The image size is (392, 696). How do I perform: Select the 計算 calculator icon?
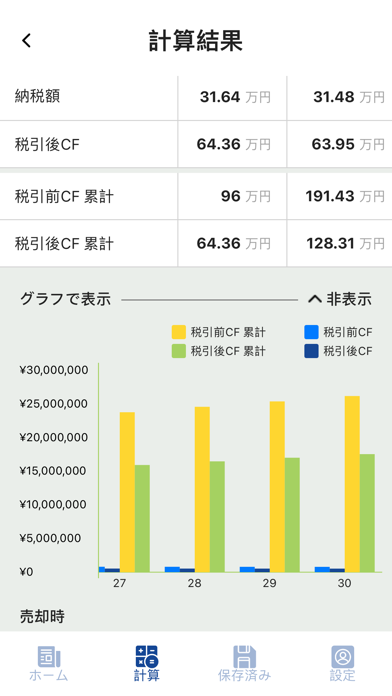[147, 656]
